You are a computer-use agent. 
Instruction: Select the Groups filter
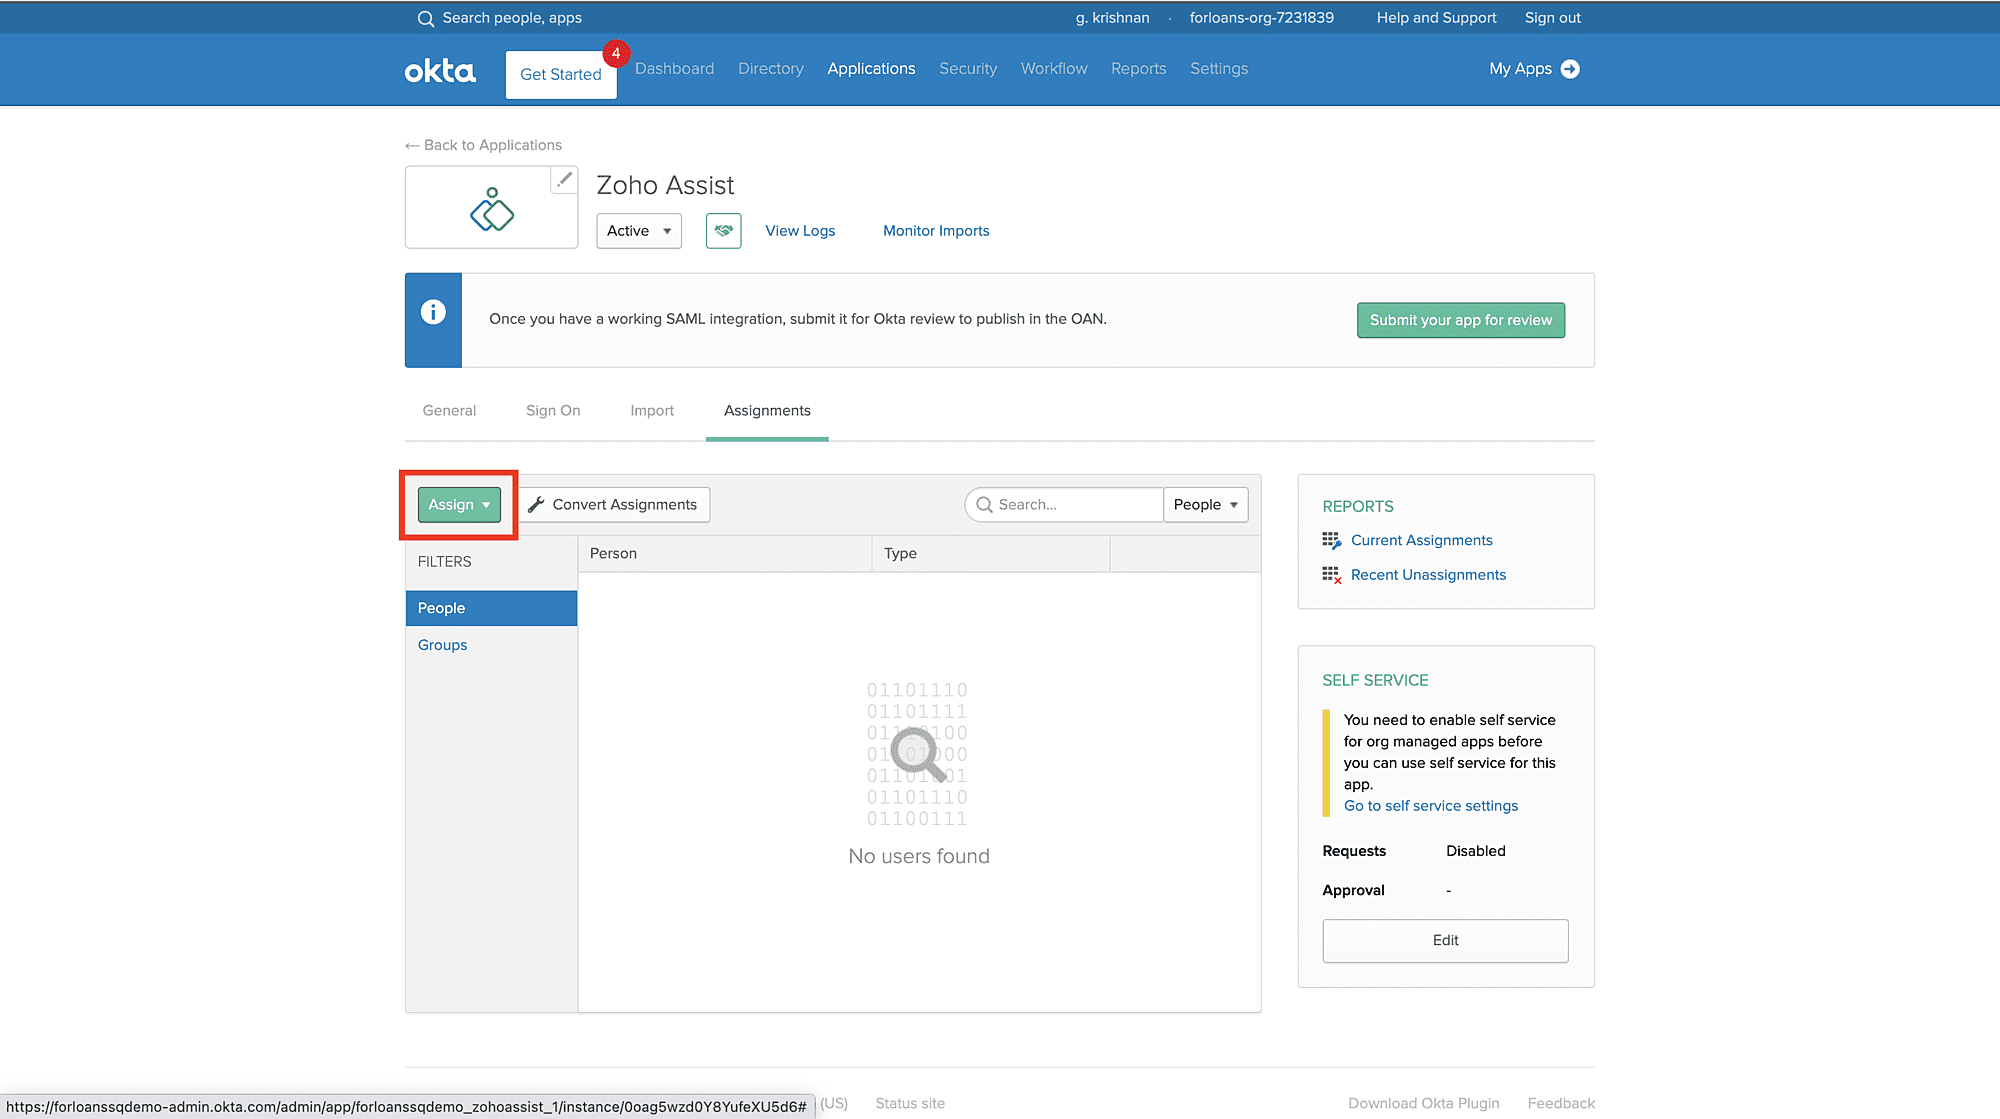(443, 645)
